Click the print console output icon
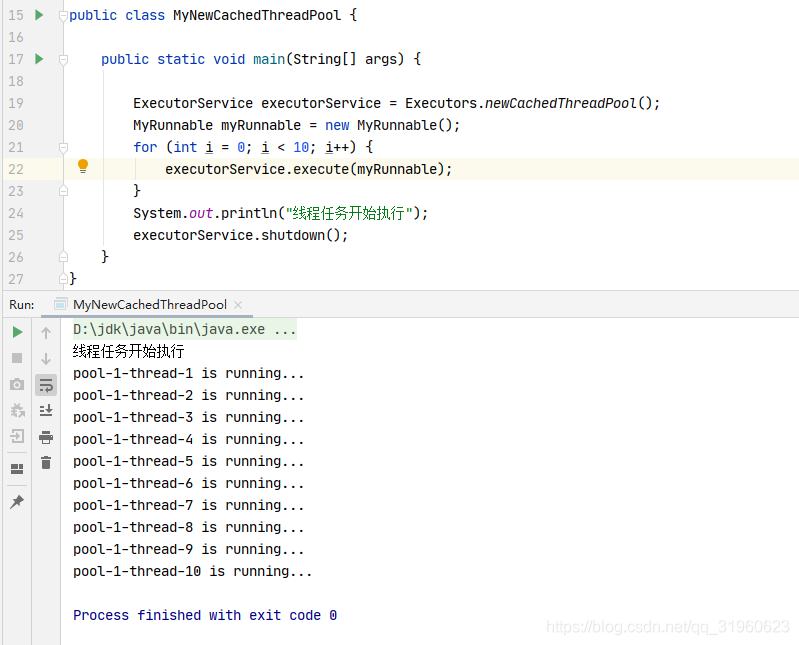This screenshot has width=799, height=645. pyautogui.click(x=46, y=437)
